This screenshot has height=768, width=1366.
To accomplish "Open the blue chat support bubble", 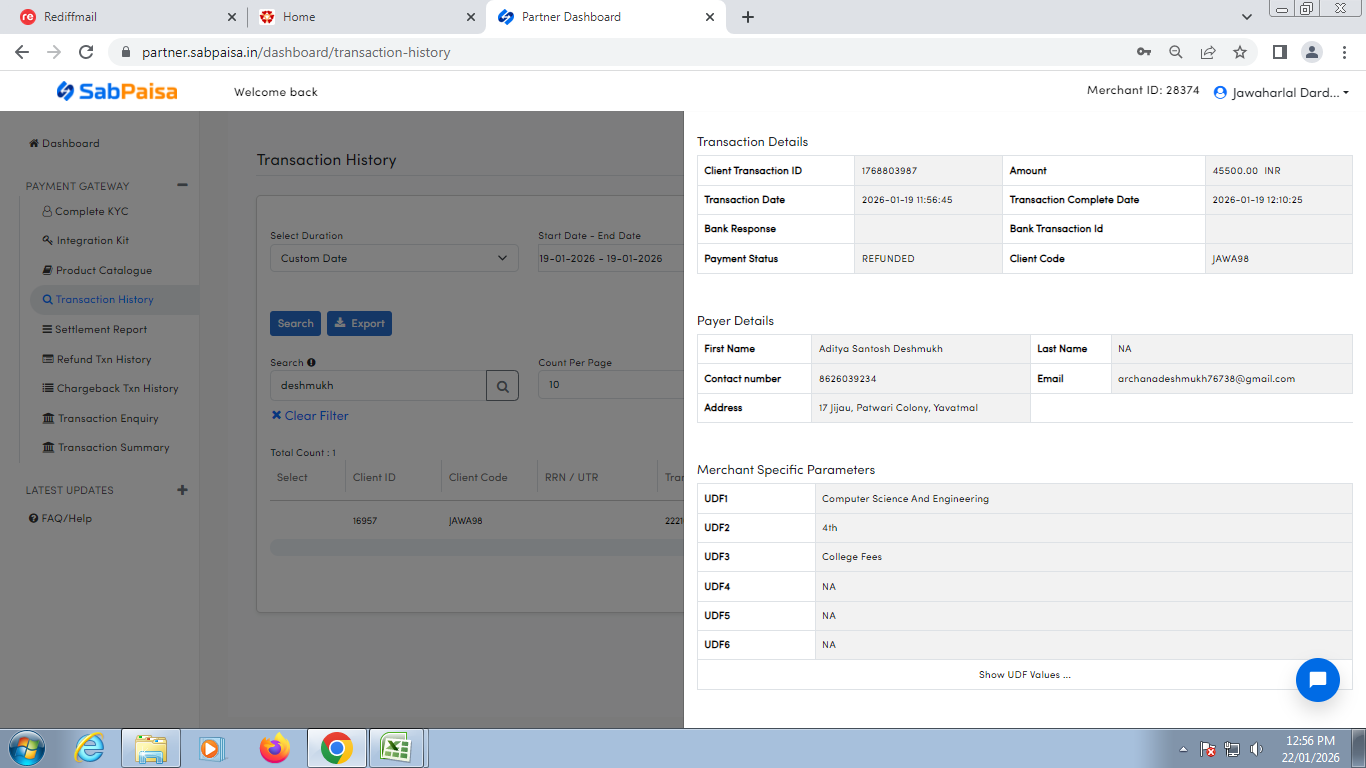I will [1317, 680].
